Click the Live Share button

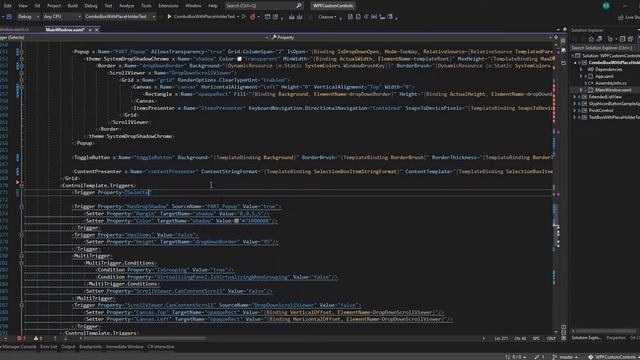[x=629, y=17]
